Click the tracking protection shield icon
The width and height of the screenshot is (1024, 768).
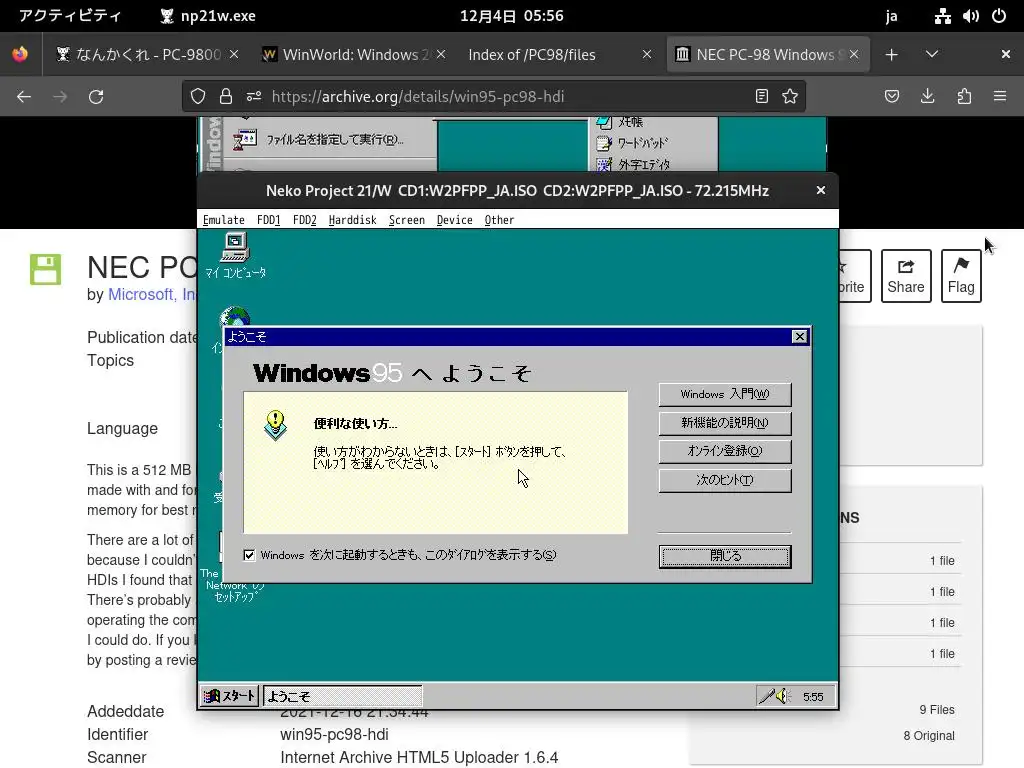[x=198, y=97]
